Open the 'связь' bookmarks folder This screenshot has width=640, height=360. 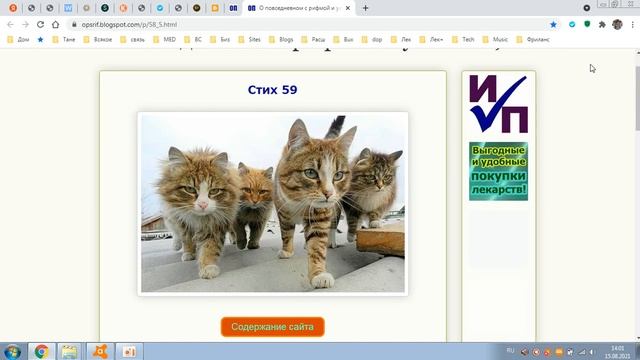coord(133,40)
